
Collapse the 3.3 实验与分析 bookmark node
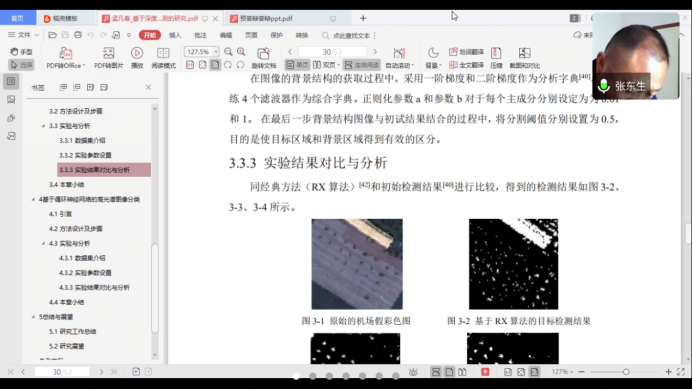[43, 126]
